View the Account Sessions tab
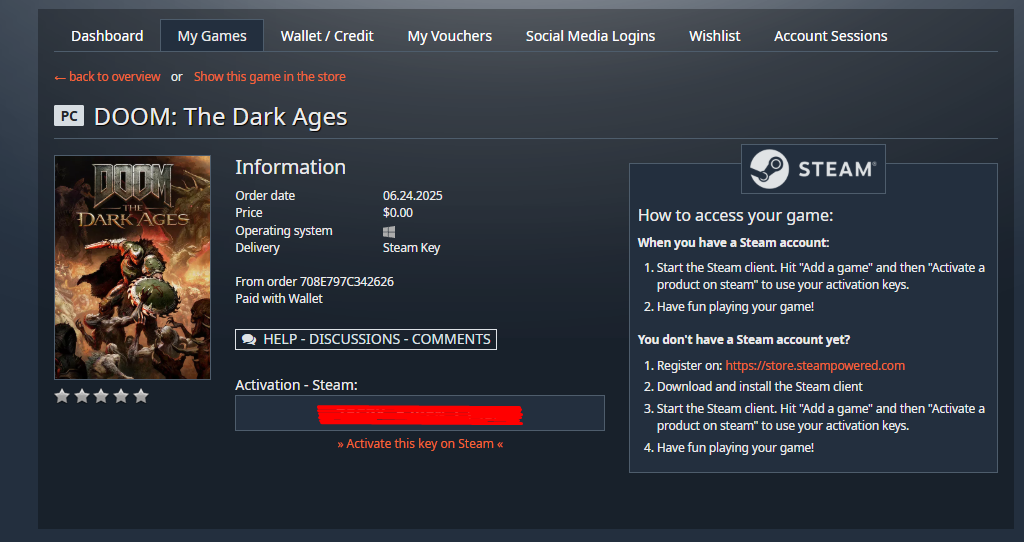This screenshot has height=542, width=1024. [x=831, y=36]
